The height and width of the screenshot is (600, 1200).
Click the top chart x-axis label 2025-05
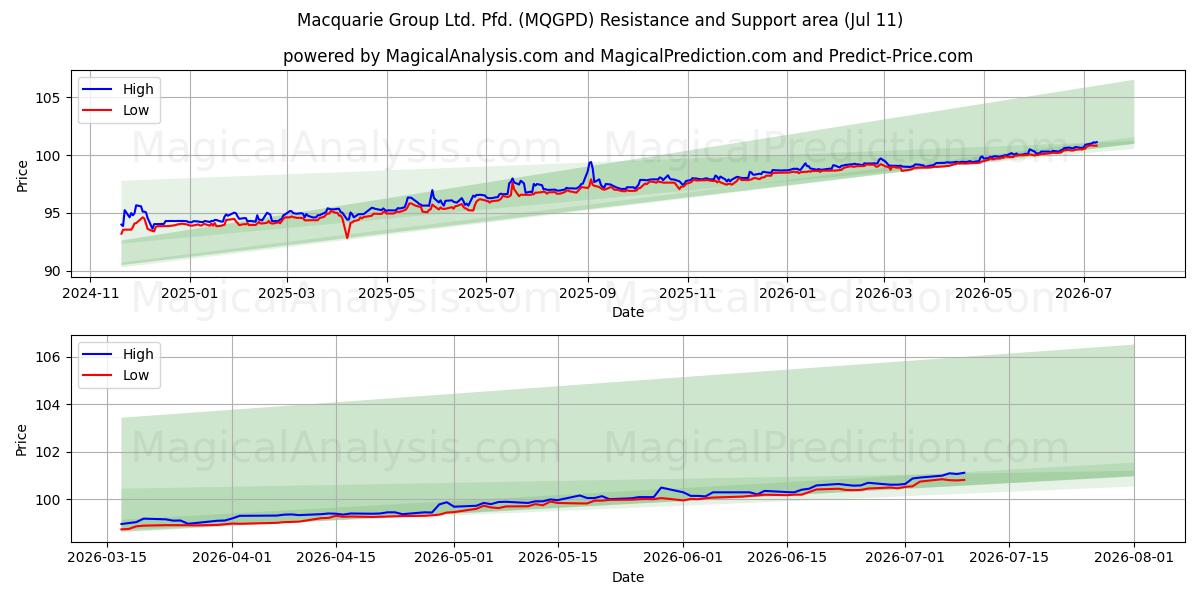click(386, 294)
